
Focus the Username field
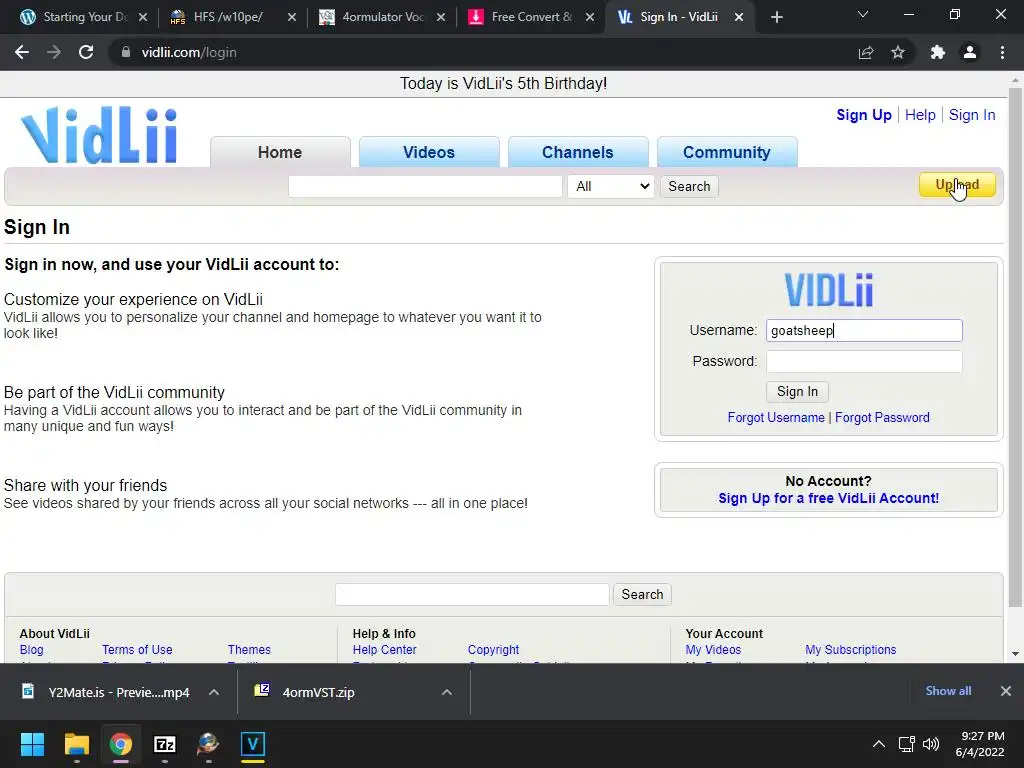pos(864,330)
